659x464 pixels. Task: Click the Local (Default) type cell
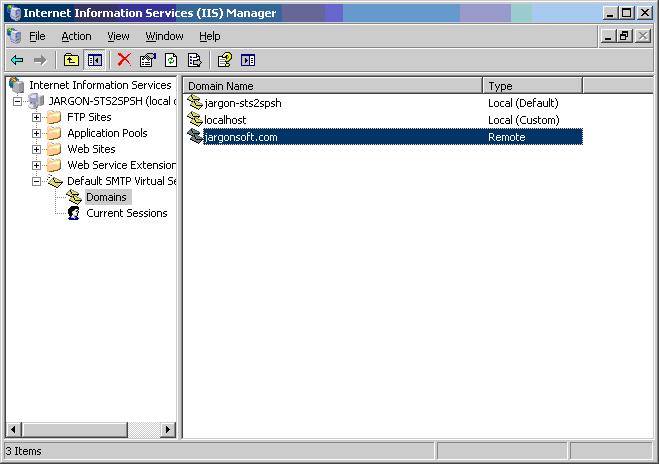click(x=523, y=103)
